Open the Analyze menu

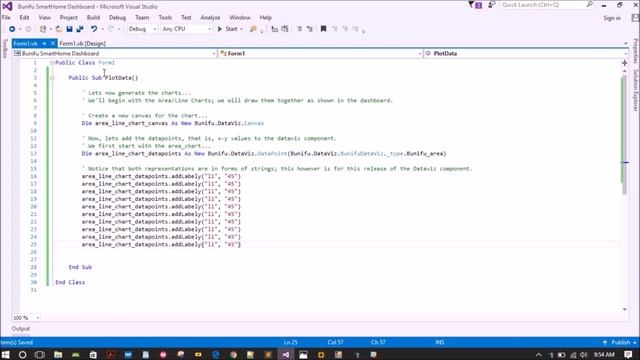[210, 18]
